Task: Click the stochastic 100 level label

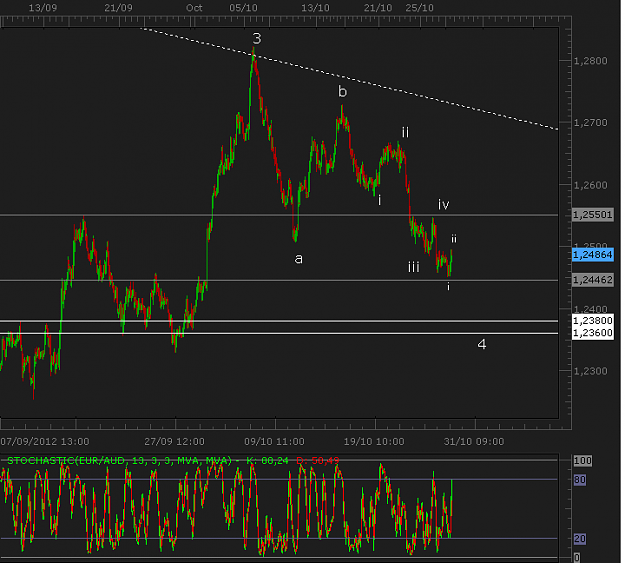Action: tap(583, 461)
